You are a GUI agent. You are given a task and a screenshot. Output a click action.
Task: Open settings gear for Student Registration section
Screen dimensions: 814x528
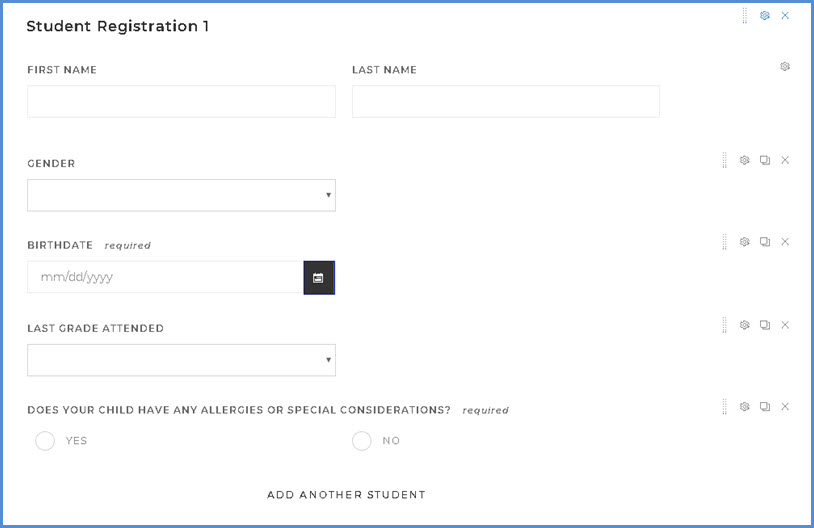point(765,16)
